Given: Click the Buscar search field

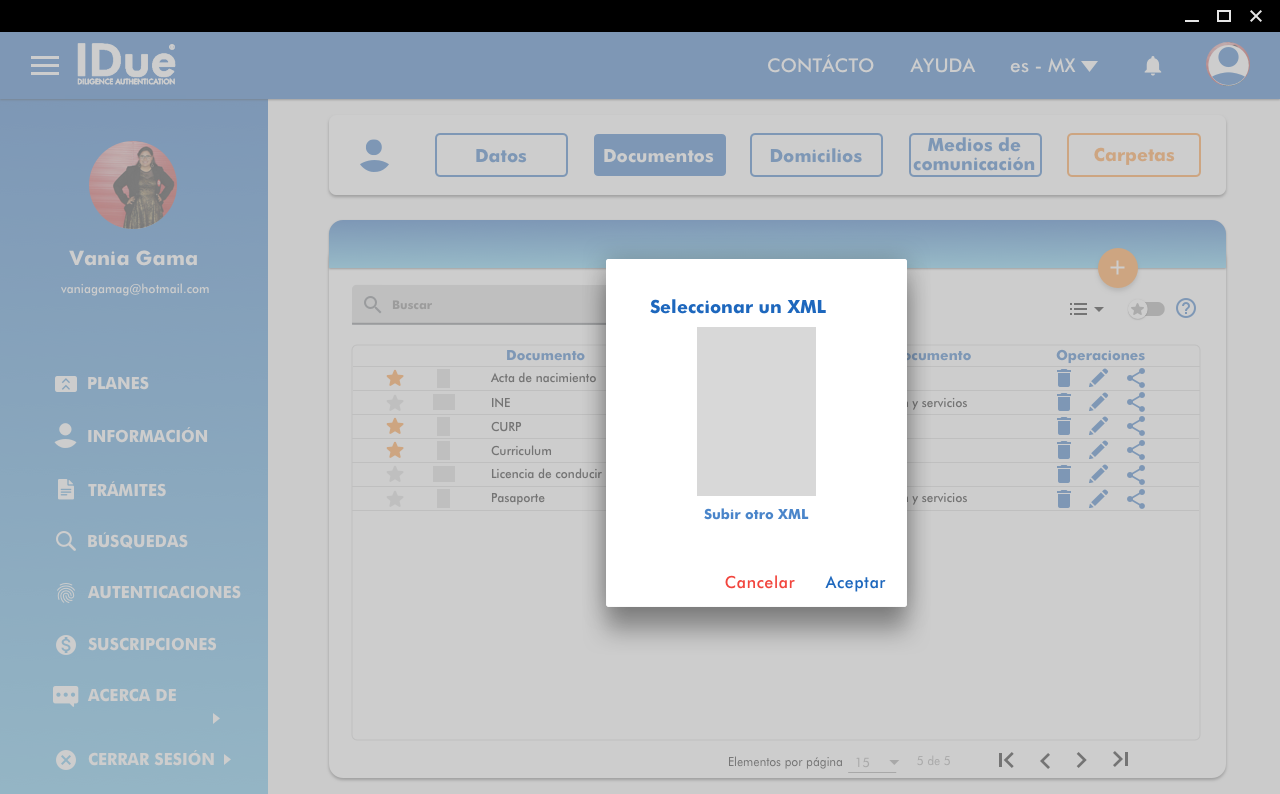Looking at the screenshot, I should point(480,305).
